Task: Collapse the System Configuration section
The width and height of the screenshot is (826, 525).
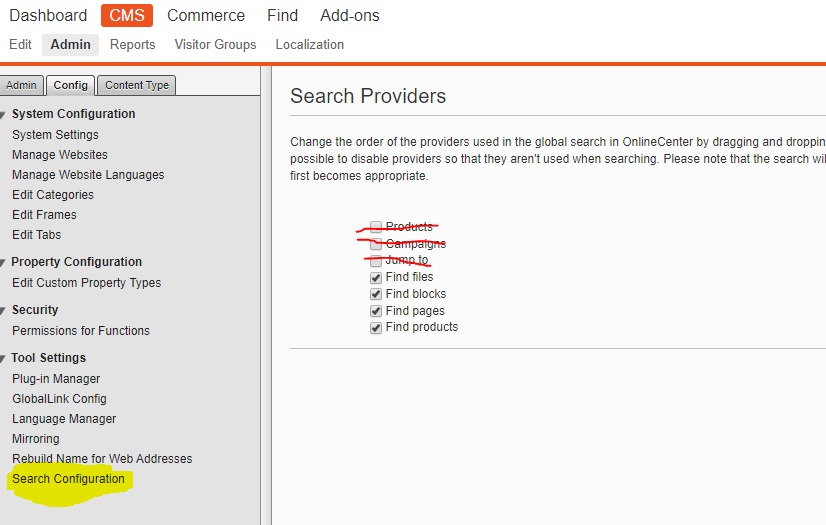Action: [x=4, y=114]
